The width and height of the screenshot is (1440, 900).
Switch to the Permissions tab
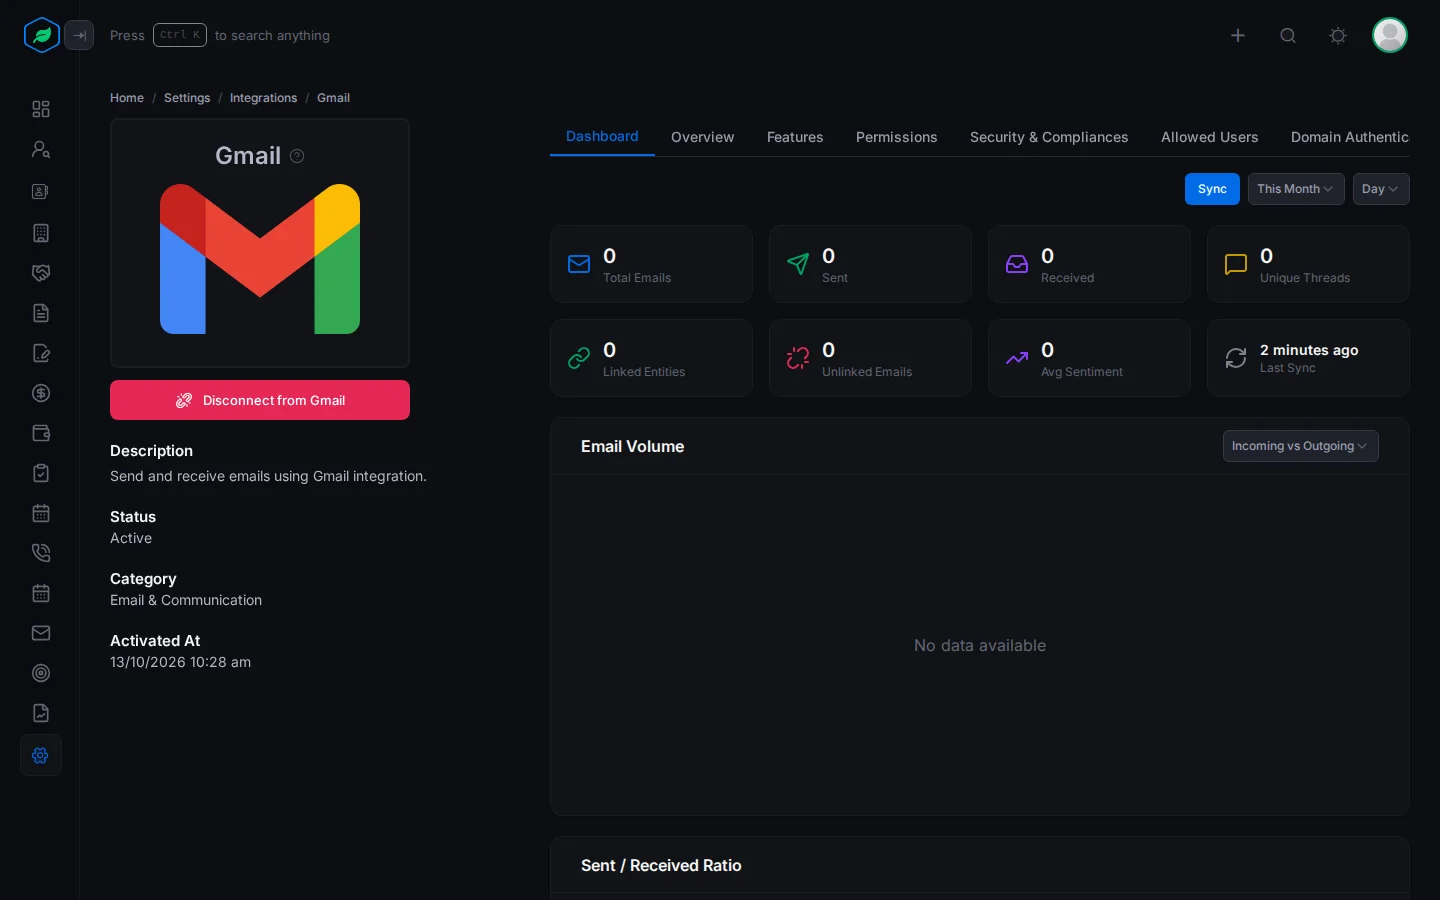[x=897, y=137]
